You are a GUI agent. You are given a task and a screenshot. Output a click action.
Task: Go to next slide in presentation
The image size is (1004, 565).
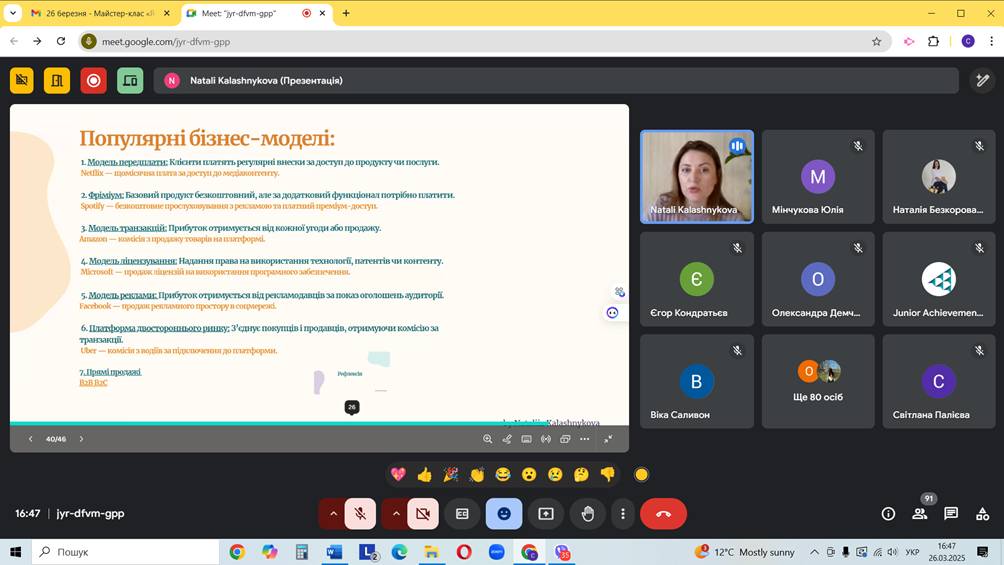[x=81, y=439]
